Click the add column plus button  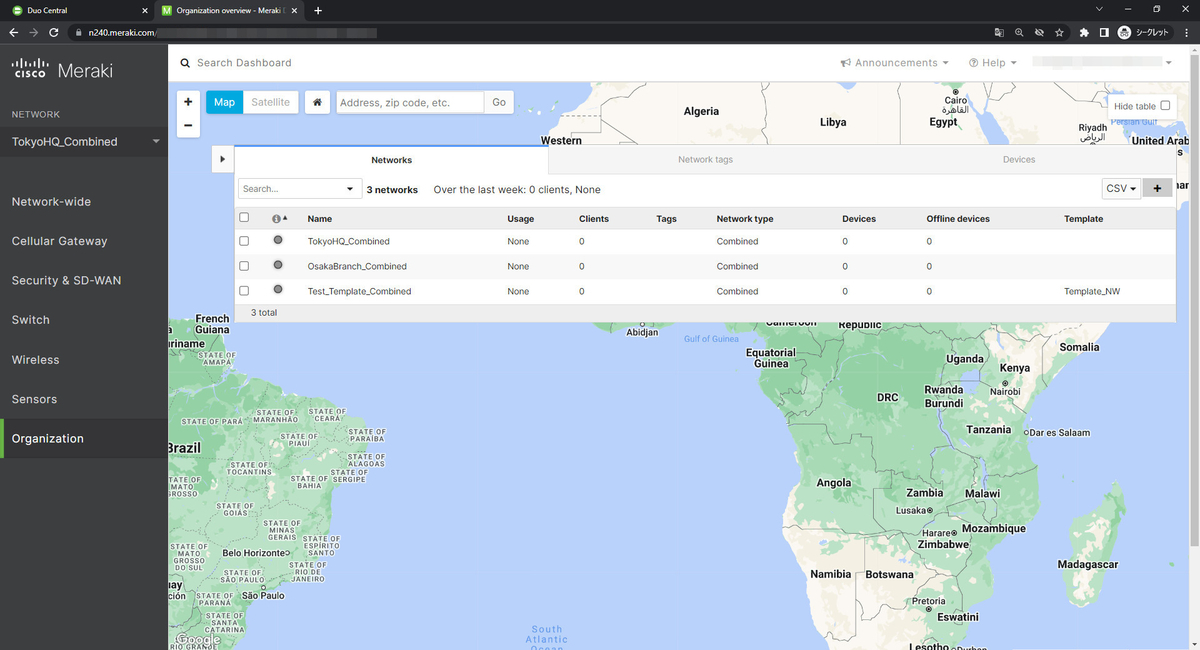click(1157, 189)
